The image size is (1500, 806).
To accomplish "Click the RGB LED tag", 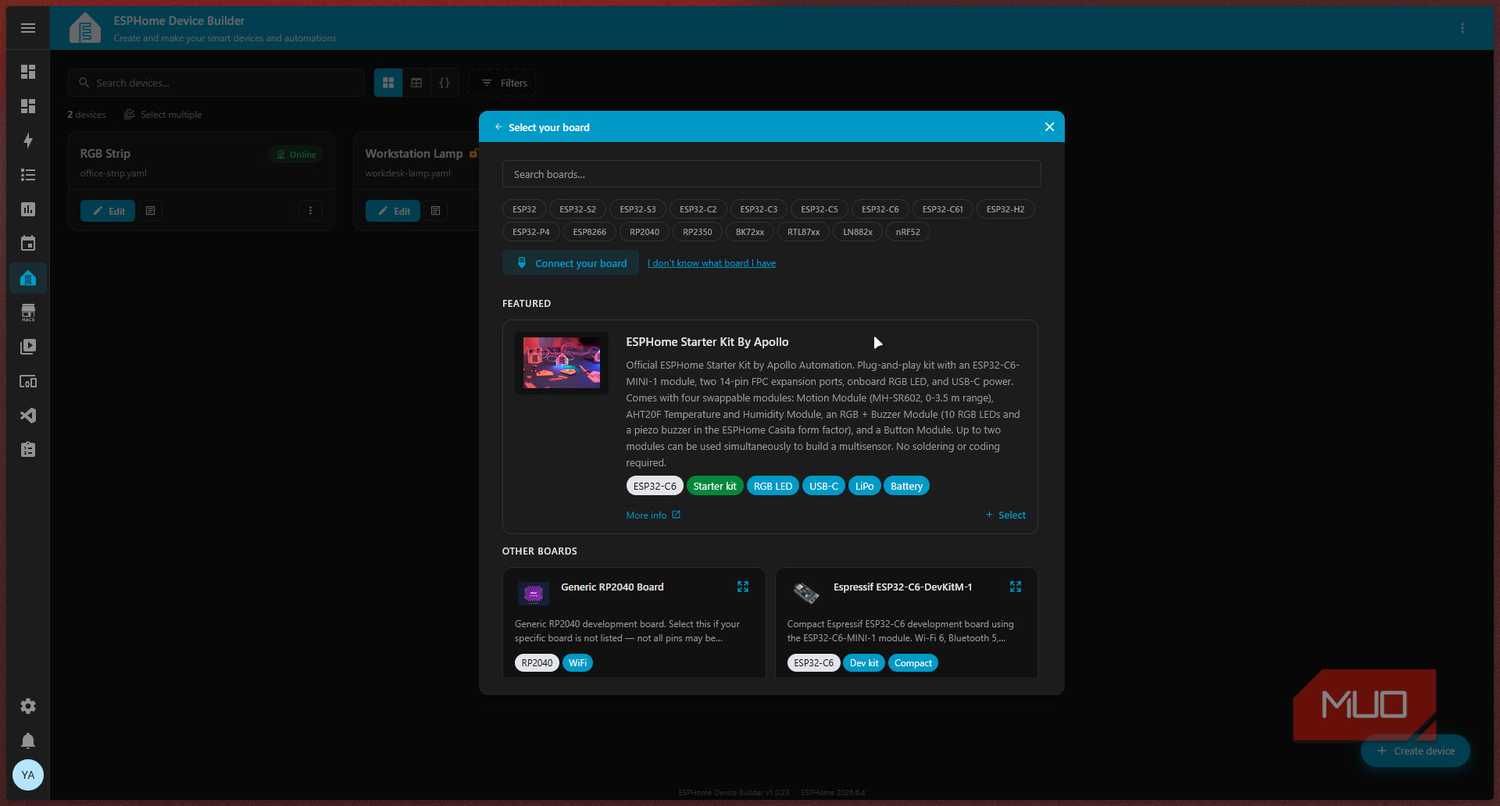I will [x=773, y=486].
